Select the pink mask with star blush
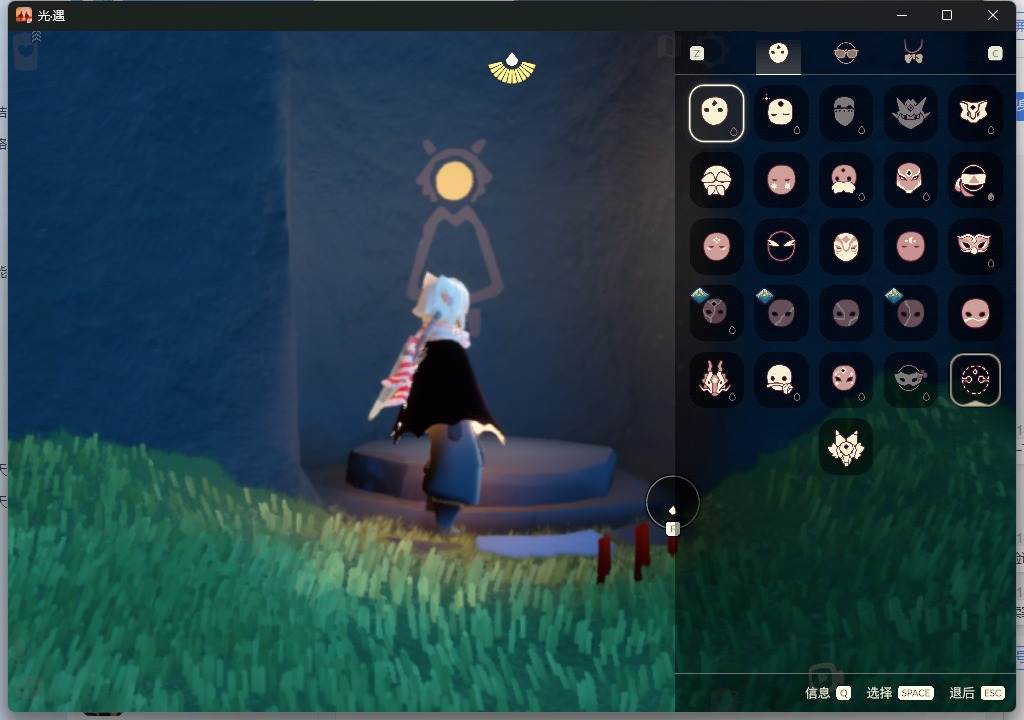This screenshot has width=1024, height=720. [x=781, y=180]
